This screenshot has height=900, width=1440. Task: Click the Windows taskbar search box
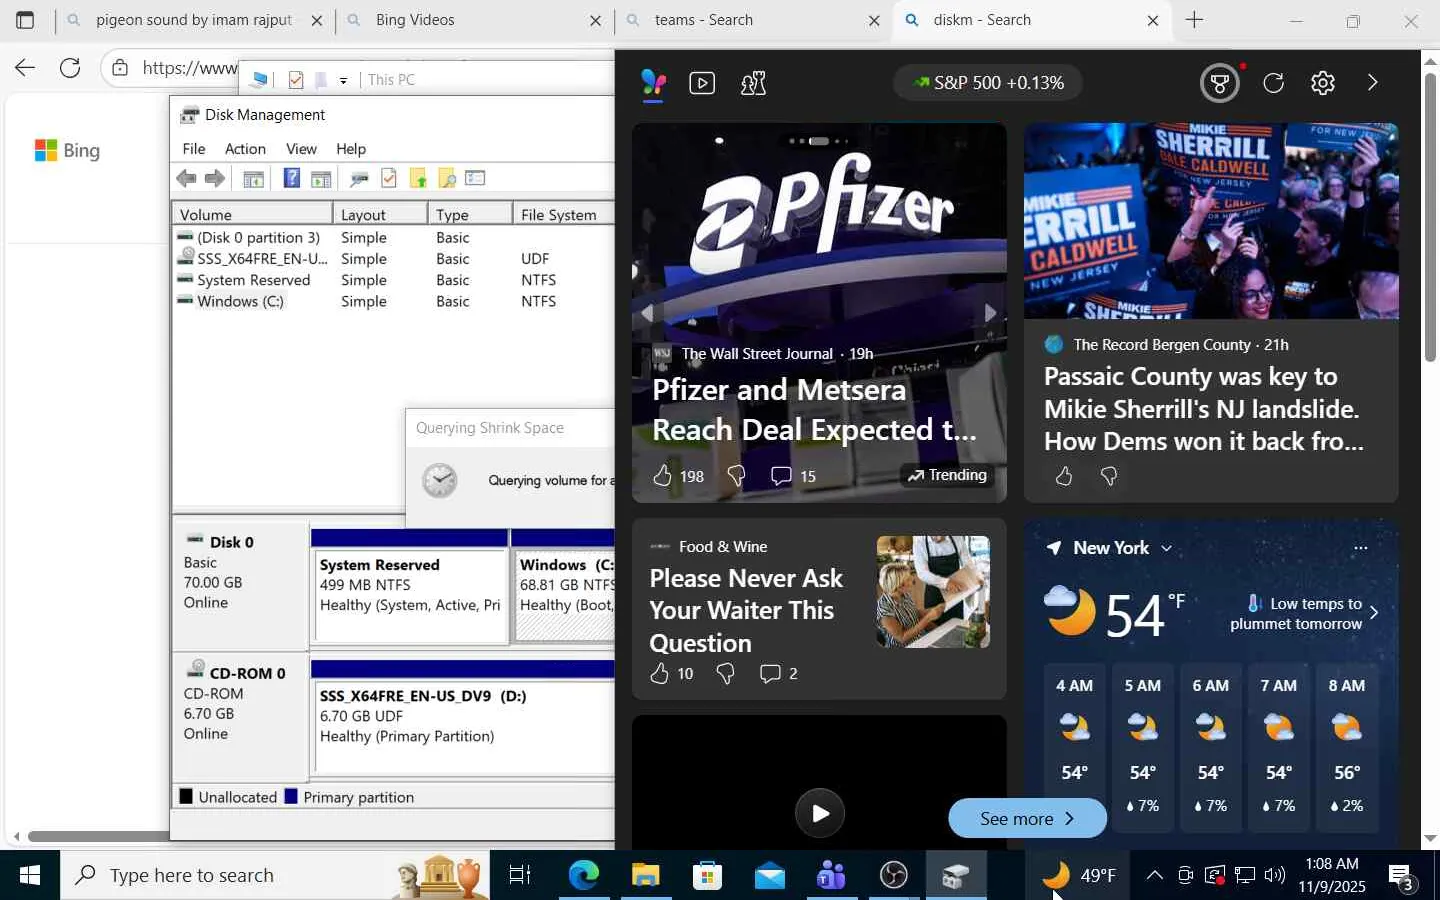275,876
